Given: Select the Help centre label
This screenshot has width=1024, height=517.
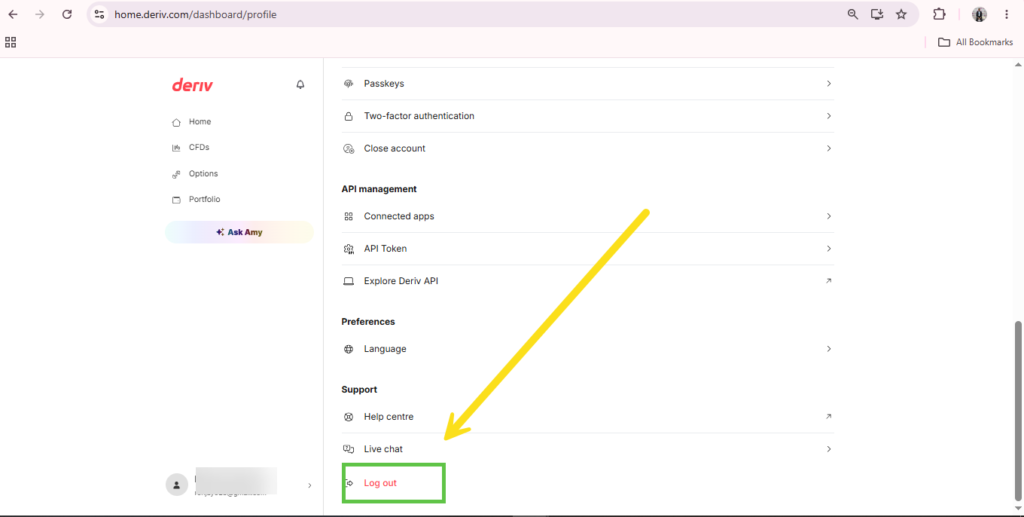Looking at the screenshot, I should coord(389,416).
